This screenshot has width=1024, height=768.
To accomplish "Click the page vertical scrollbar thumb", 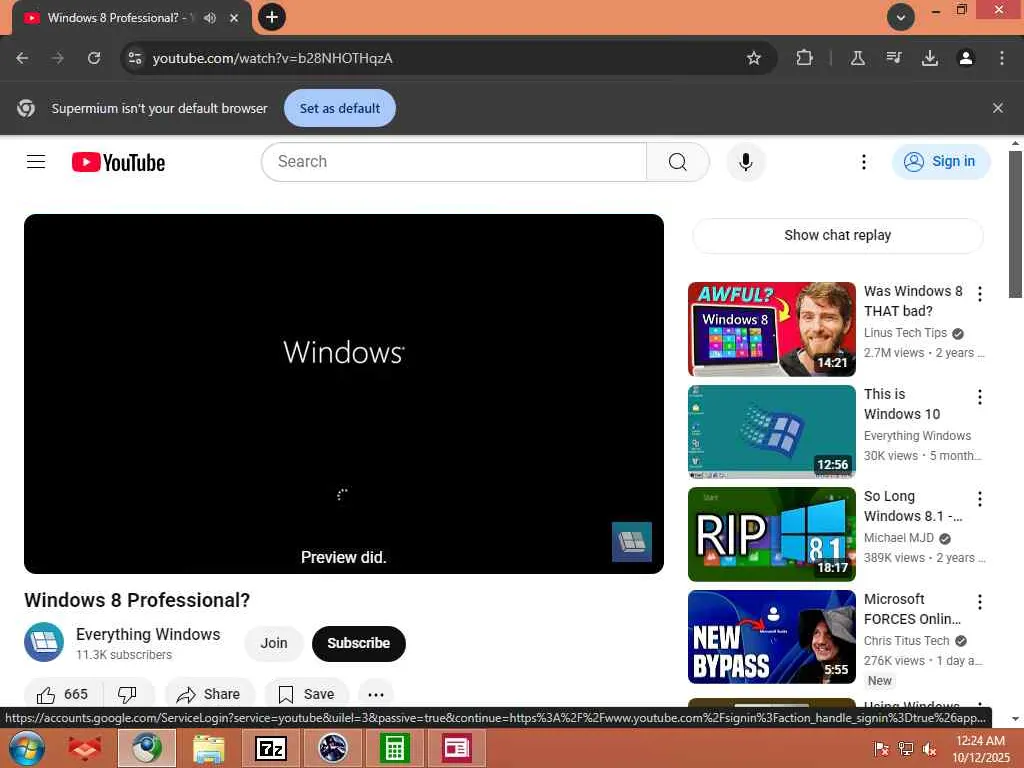I will [1015, 225].
